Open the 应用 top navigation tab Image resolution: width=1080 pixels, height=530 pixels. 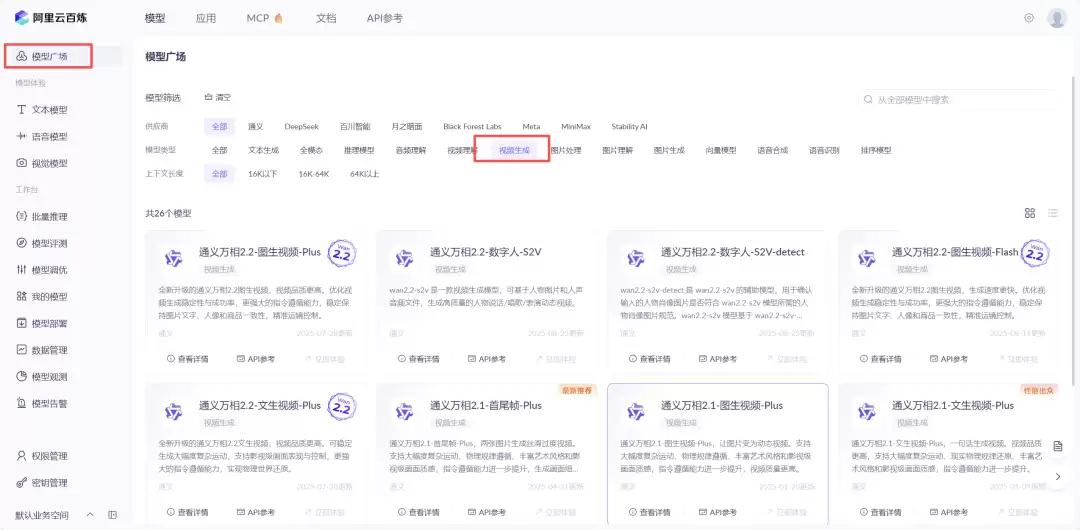[x=206, y=19]
